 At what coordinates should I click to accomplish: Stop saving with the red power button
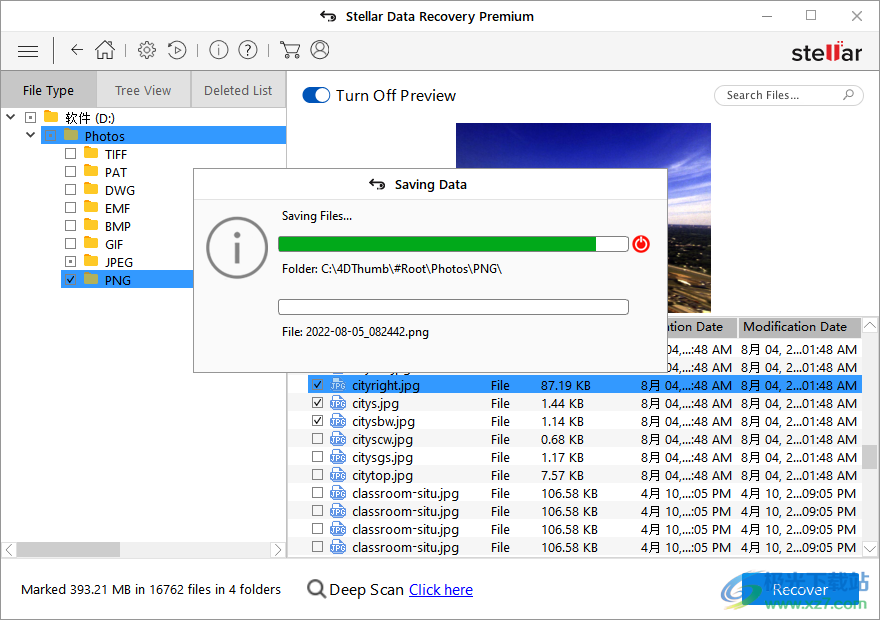click(x=641, y=244)
